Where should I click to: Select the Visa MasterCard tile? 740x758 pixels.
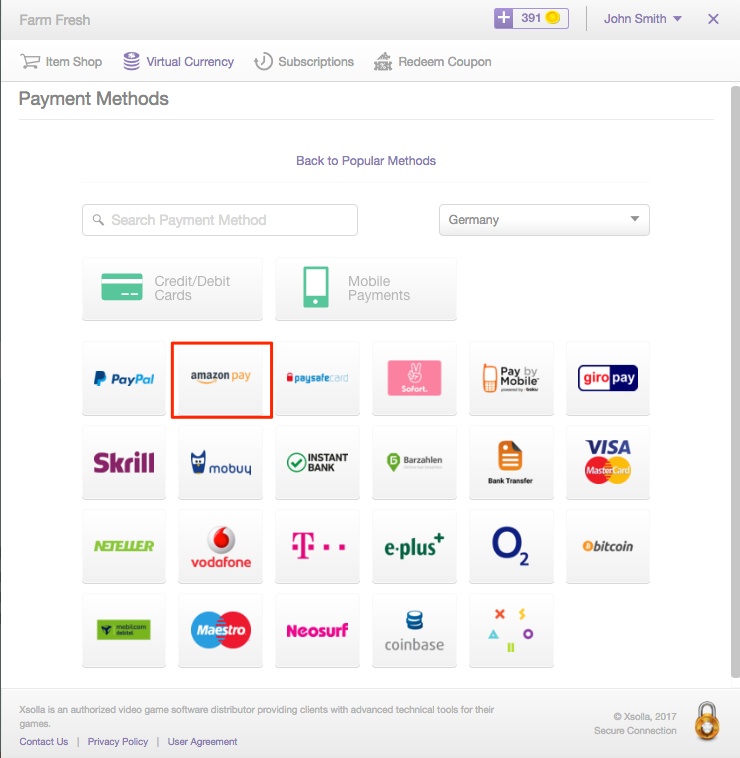(608, 462)
